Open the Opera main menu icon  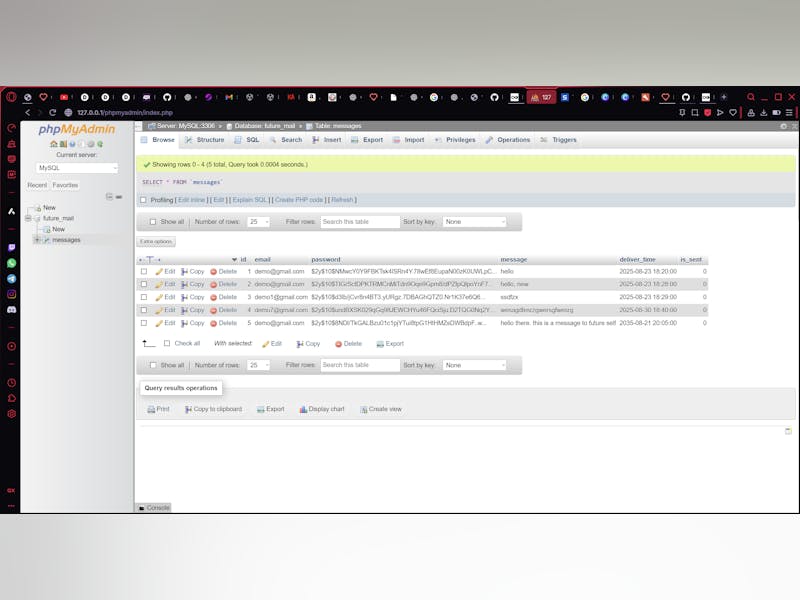(11, 97)
